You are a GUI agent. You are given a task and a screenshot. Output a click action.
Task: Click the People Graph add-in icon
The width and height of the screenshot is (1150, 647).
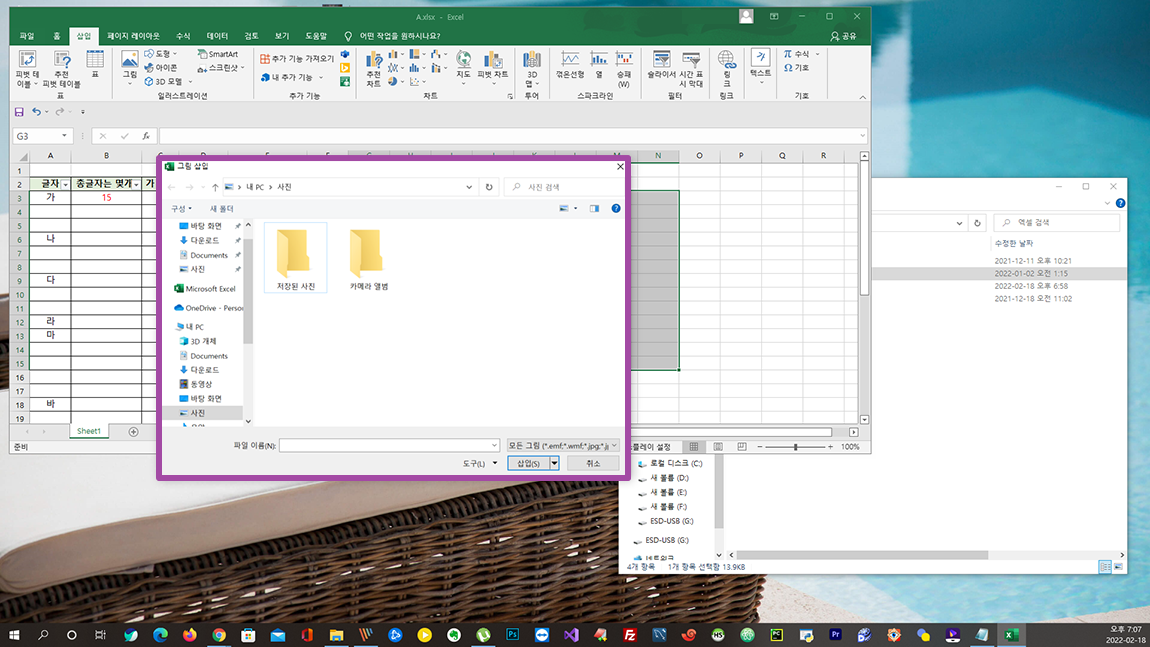345,81
